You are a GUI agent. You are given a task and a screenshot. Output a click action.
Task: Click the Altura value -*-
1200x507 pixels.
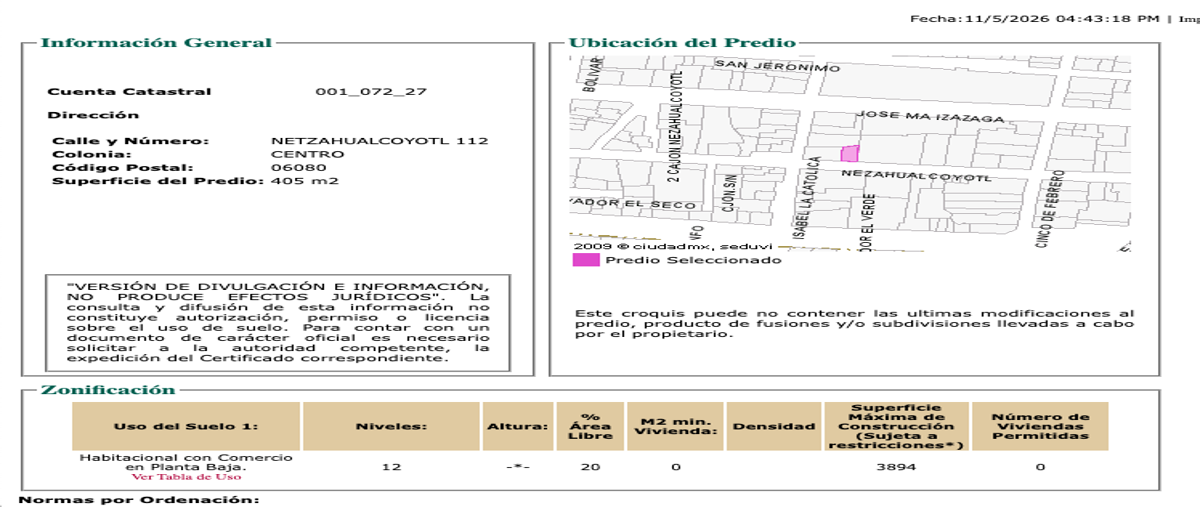pos(518,467)
